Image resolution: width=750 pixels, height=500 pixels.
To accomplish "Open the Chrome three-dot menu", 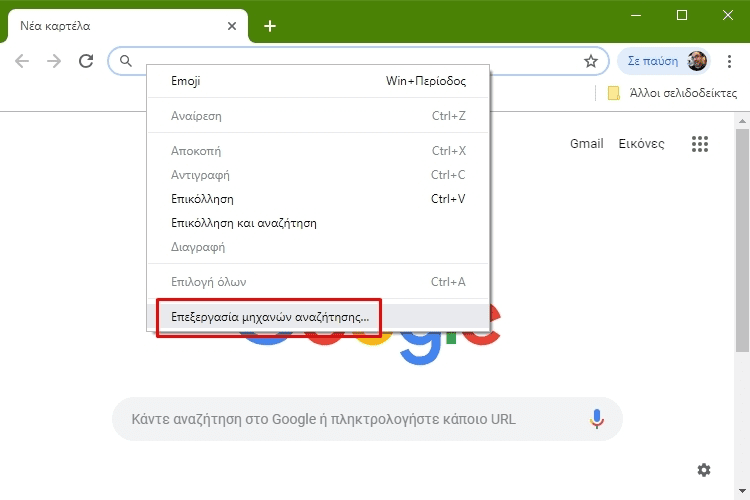I will tap(729, 61).
